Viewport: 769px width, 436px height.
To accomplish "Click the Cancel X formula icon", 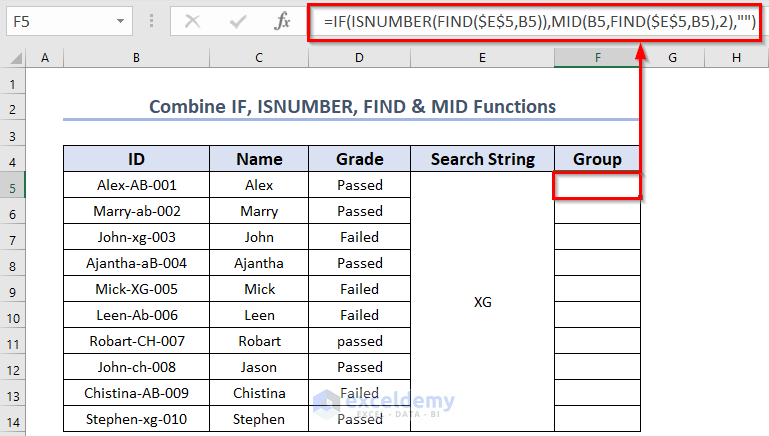I will (192, 20).
